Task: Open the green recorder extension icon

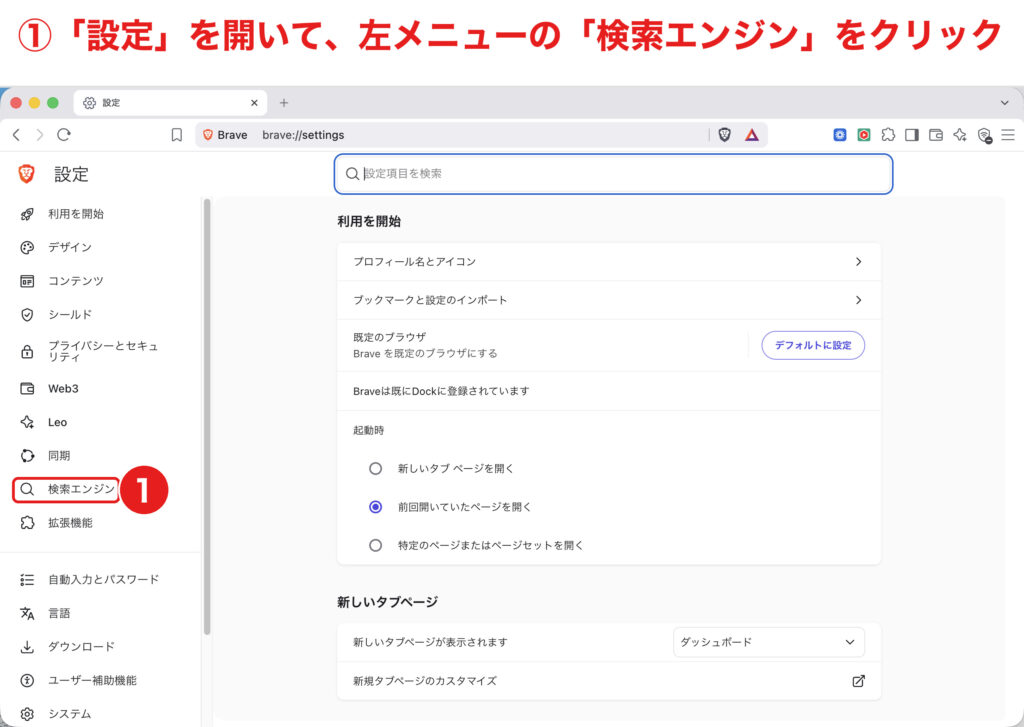Action: [x=864, y=135]
